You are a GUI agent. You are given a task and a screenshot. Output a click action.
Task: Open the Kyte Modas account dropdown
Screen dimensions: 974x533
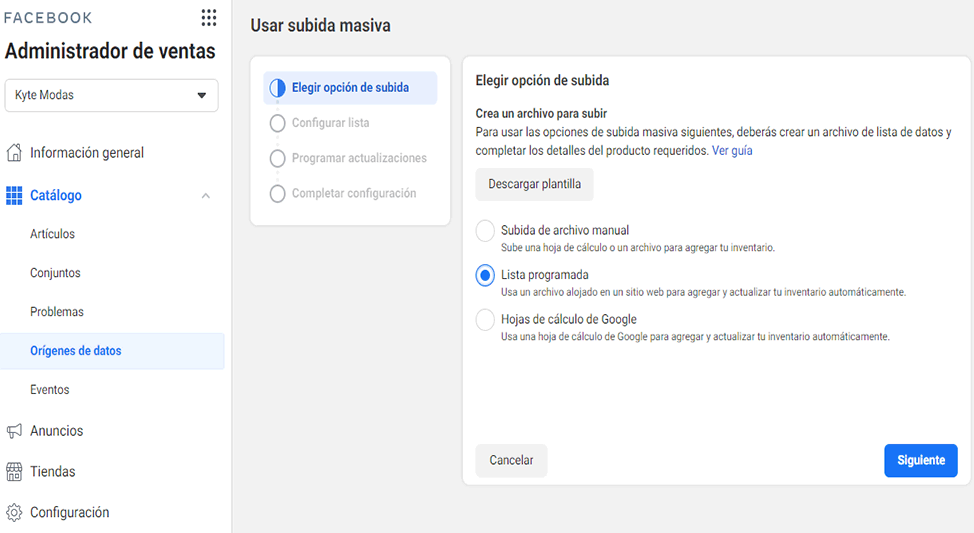111,95
